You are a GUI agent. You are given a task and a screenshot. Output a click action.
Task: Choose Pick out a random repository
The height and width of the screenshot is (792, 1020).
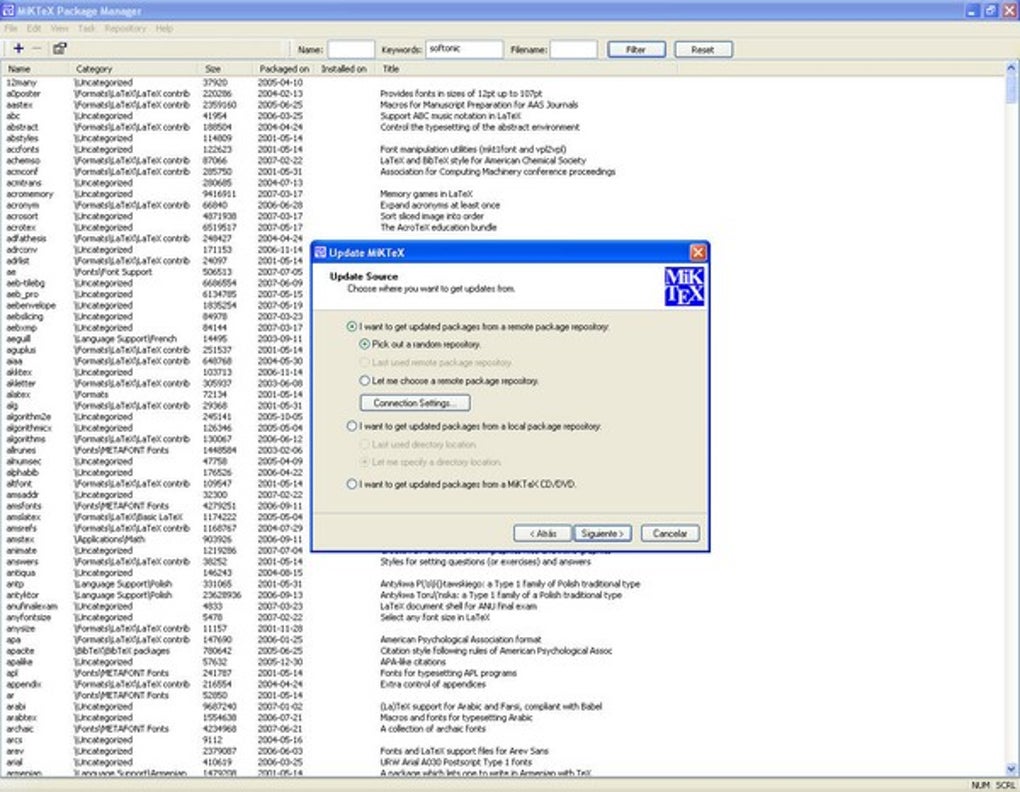click(364, 344)
